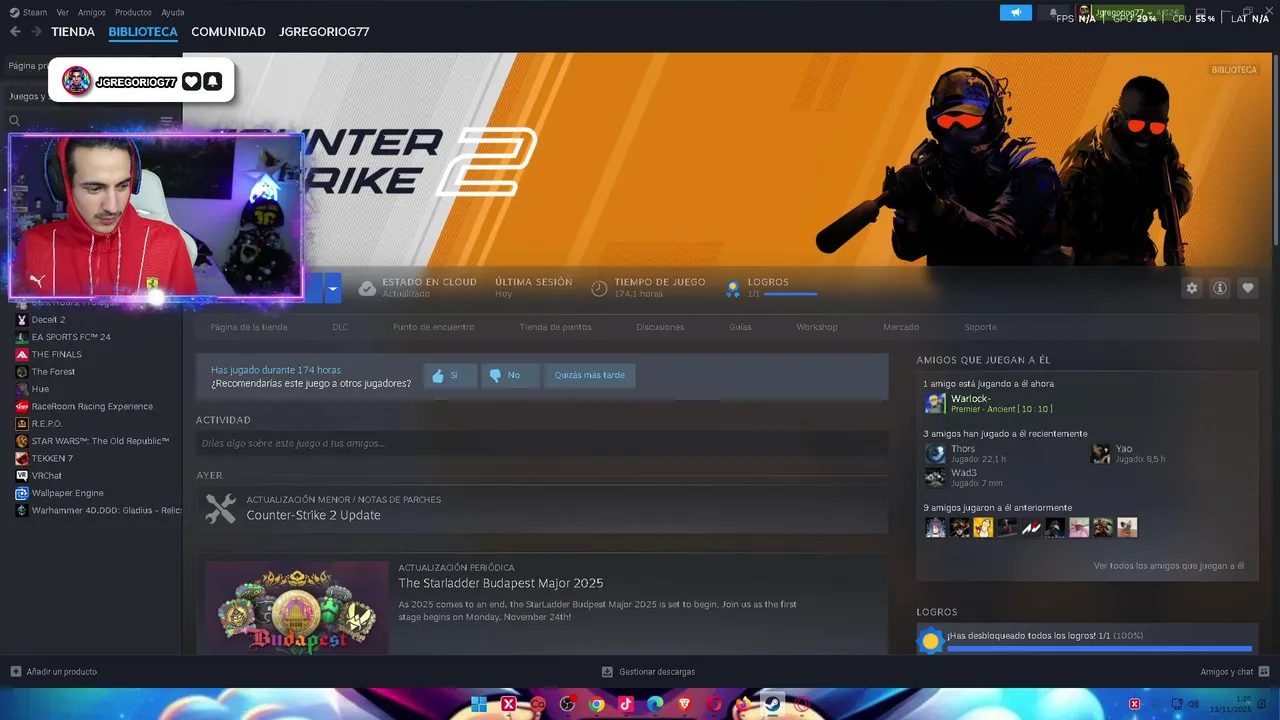Open Punto de encuentro tab

[434, 327]
